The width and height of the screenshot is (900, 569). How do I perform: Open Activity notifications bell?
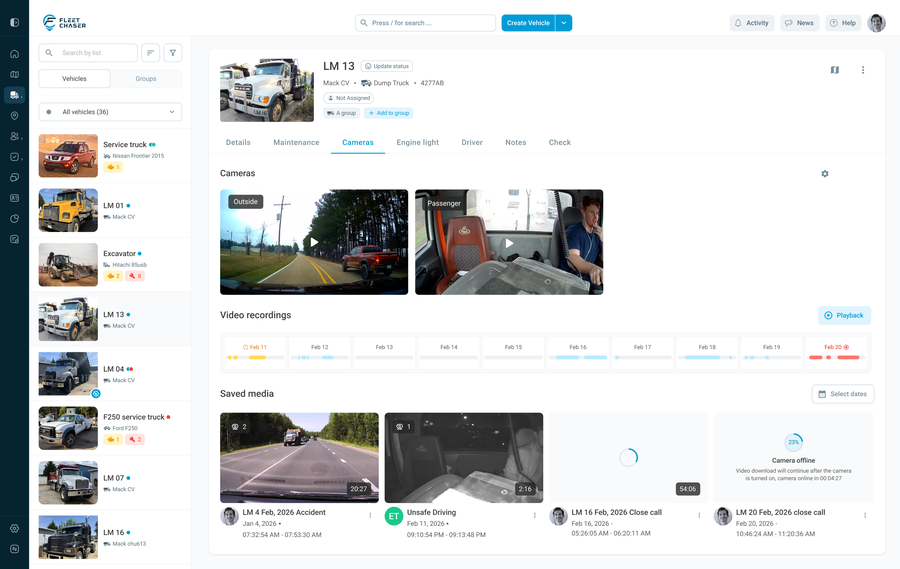click(x=751, y=23)
